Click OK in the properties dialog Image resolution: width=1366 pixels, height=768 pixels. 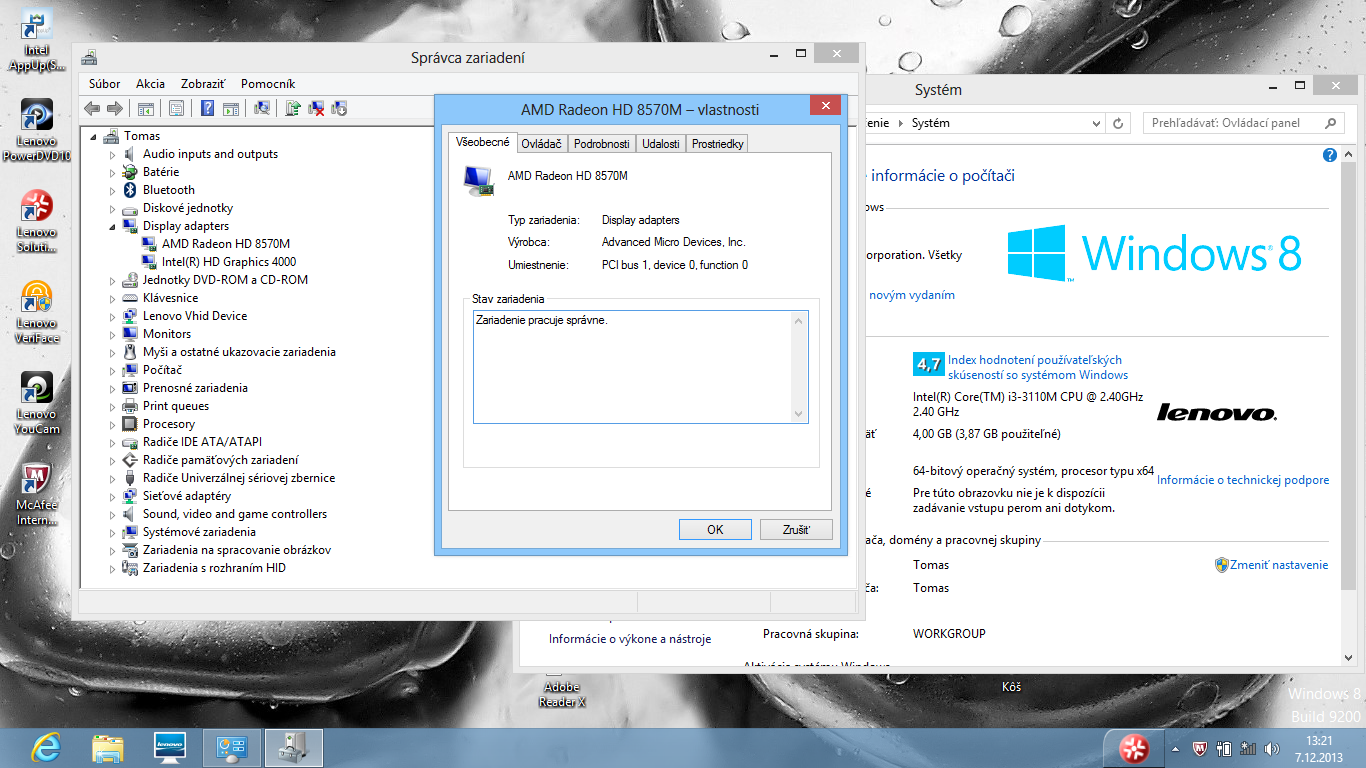(715, 530)
